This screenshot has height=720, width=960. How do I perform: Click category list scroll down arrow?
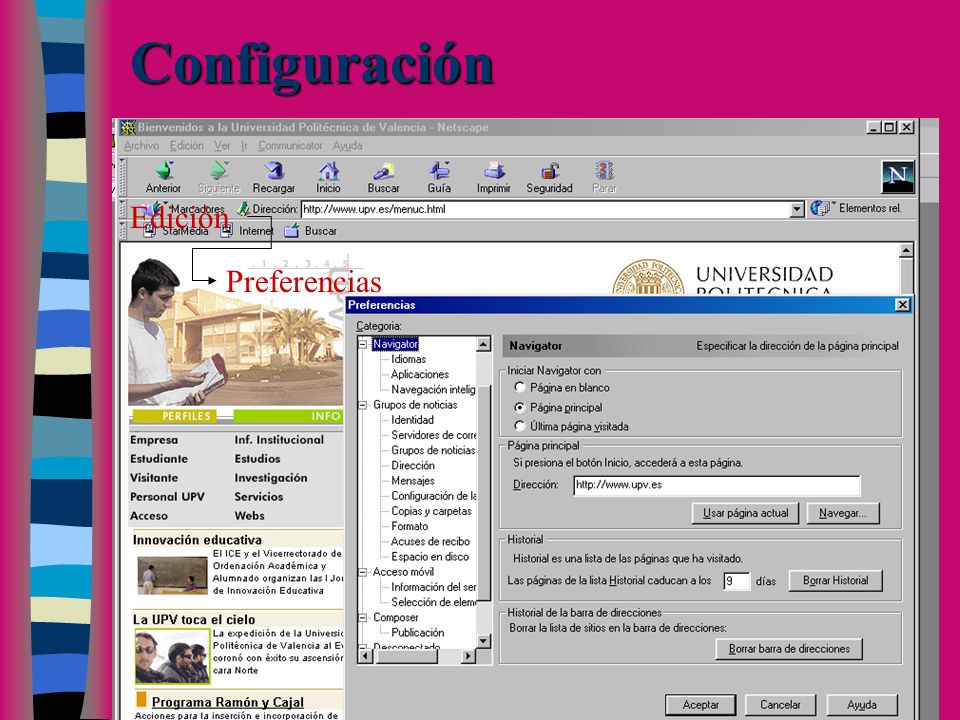point(484,641)
